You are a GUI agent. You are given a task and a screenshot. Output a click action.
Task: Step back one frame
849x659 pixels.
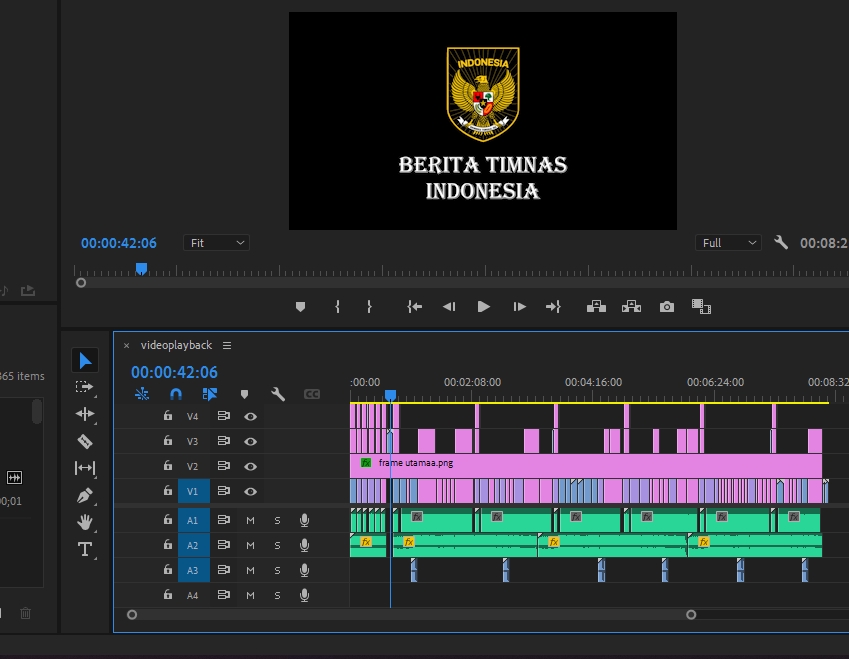(x=449, y=307)
